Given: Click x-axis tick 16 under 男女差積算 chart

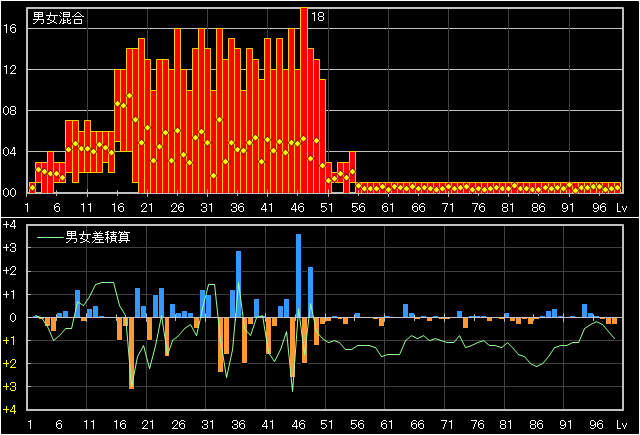Looking at the screenshot, I should (x=120, y=425).
